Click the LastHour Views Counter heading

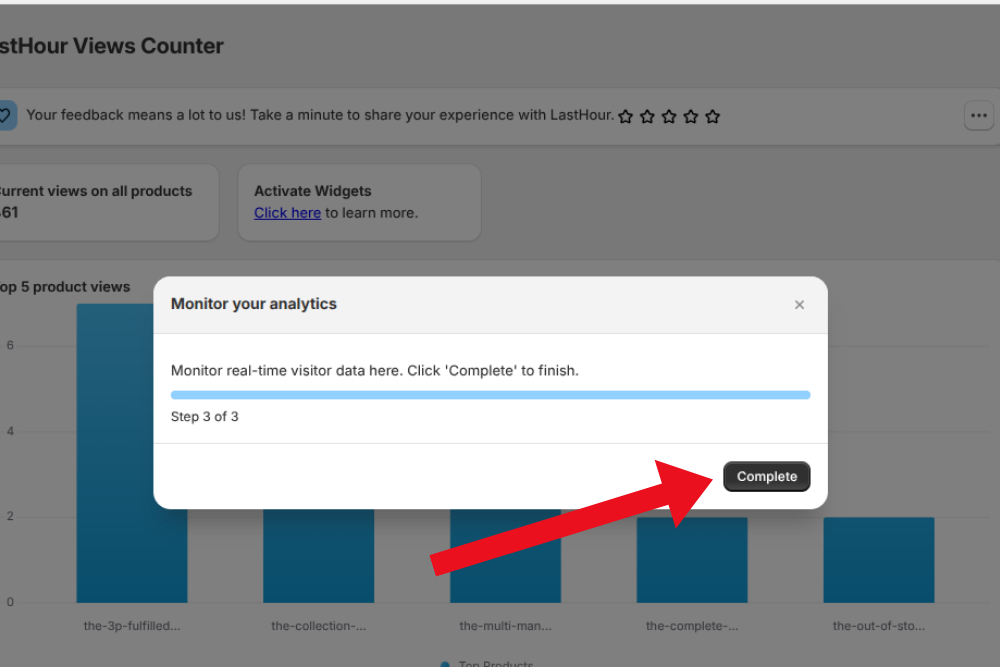(110, 46)
